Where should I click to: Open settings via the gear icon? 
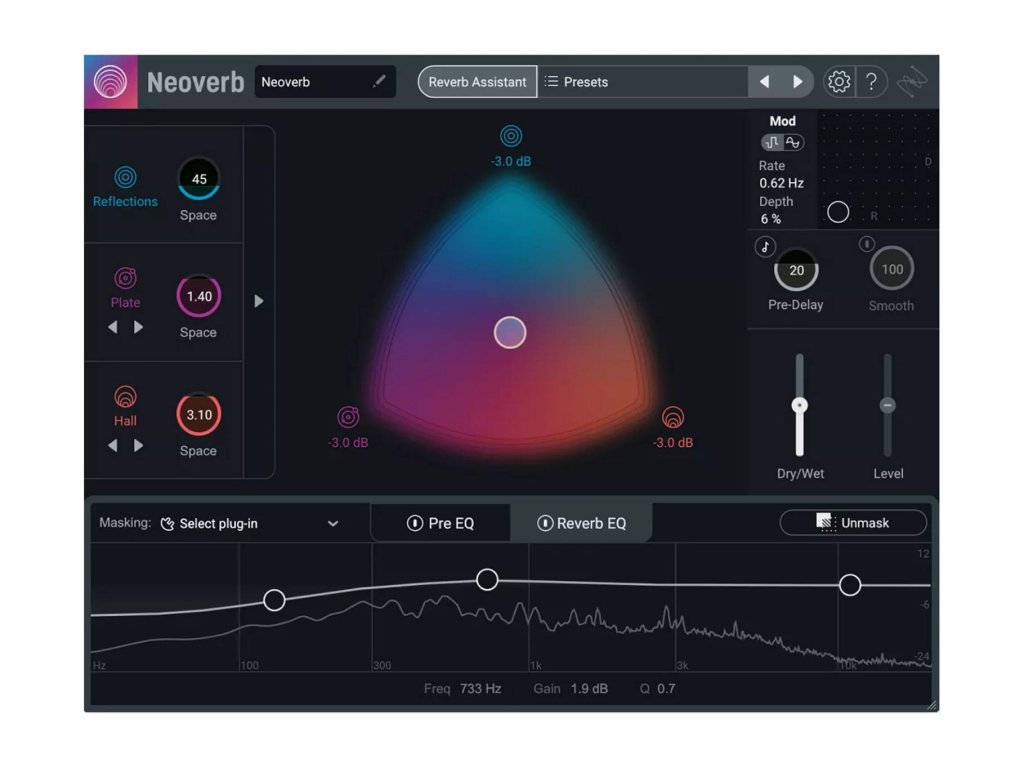coord(839,82)
